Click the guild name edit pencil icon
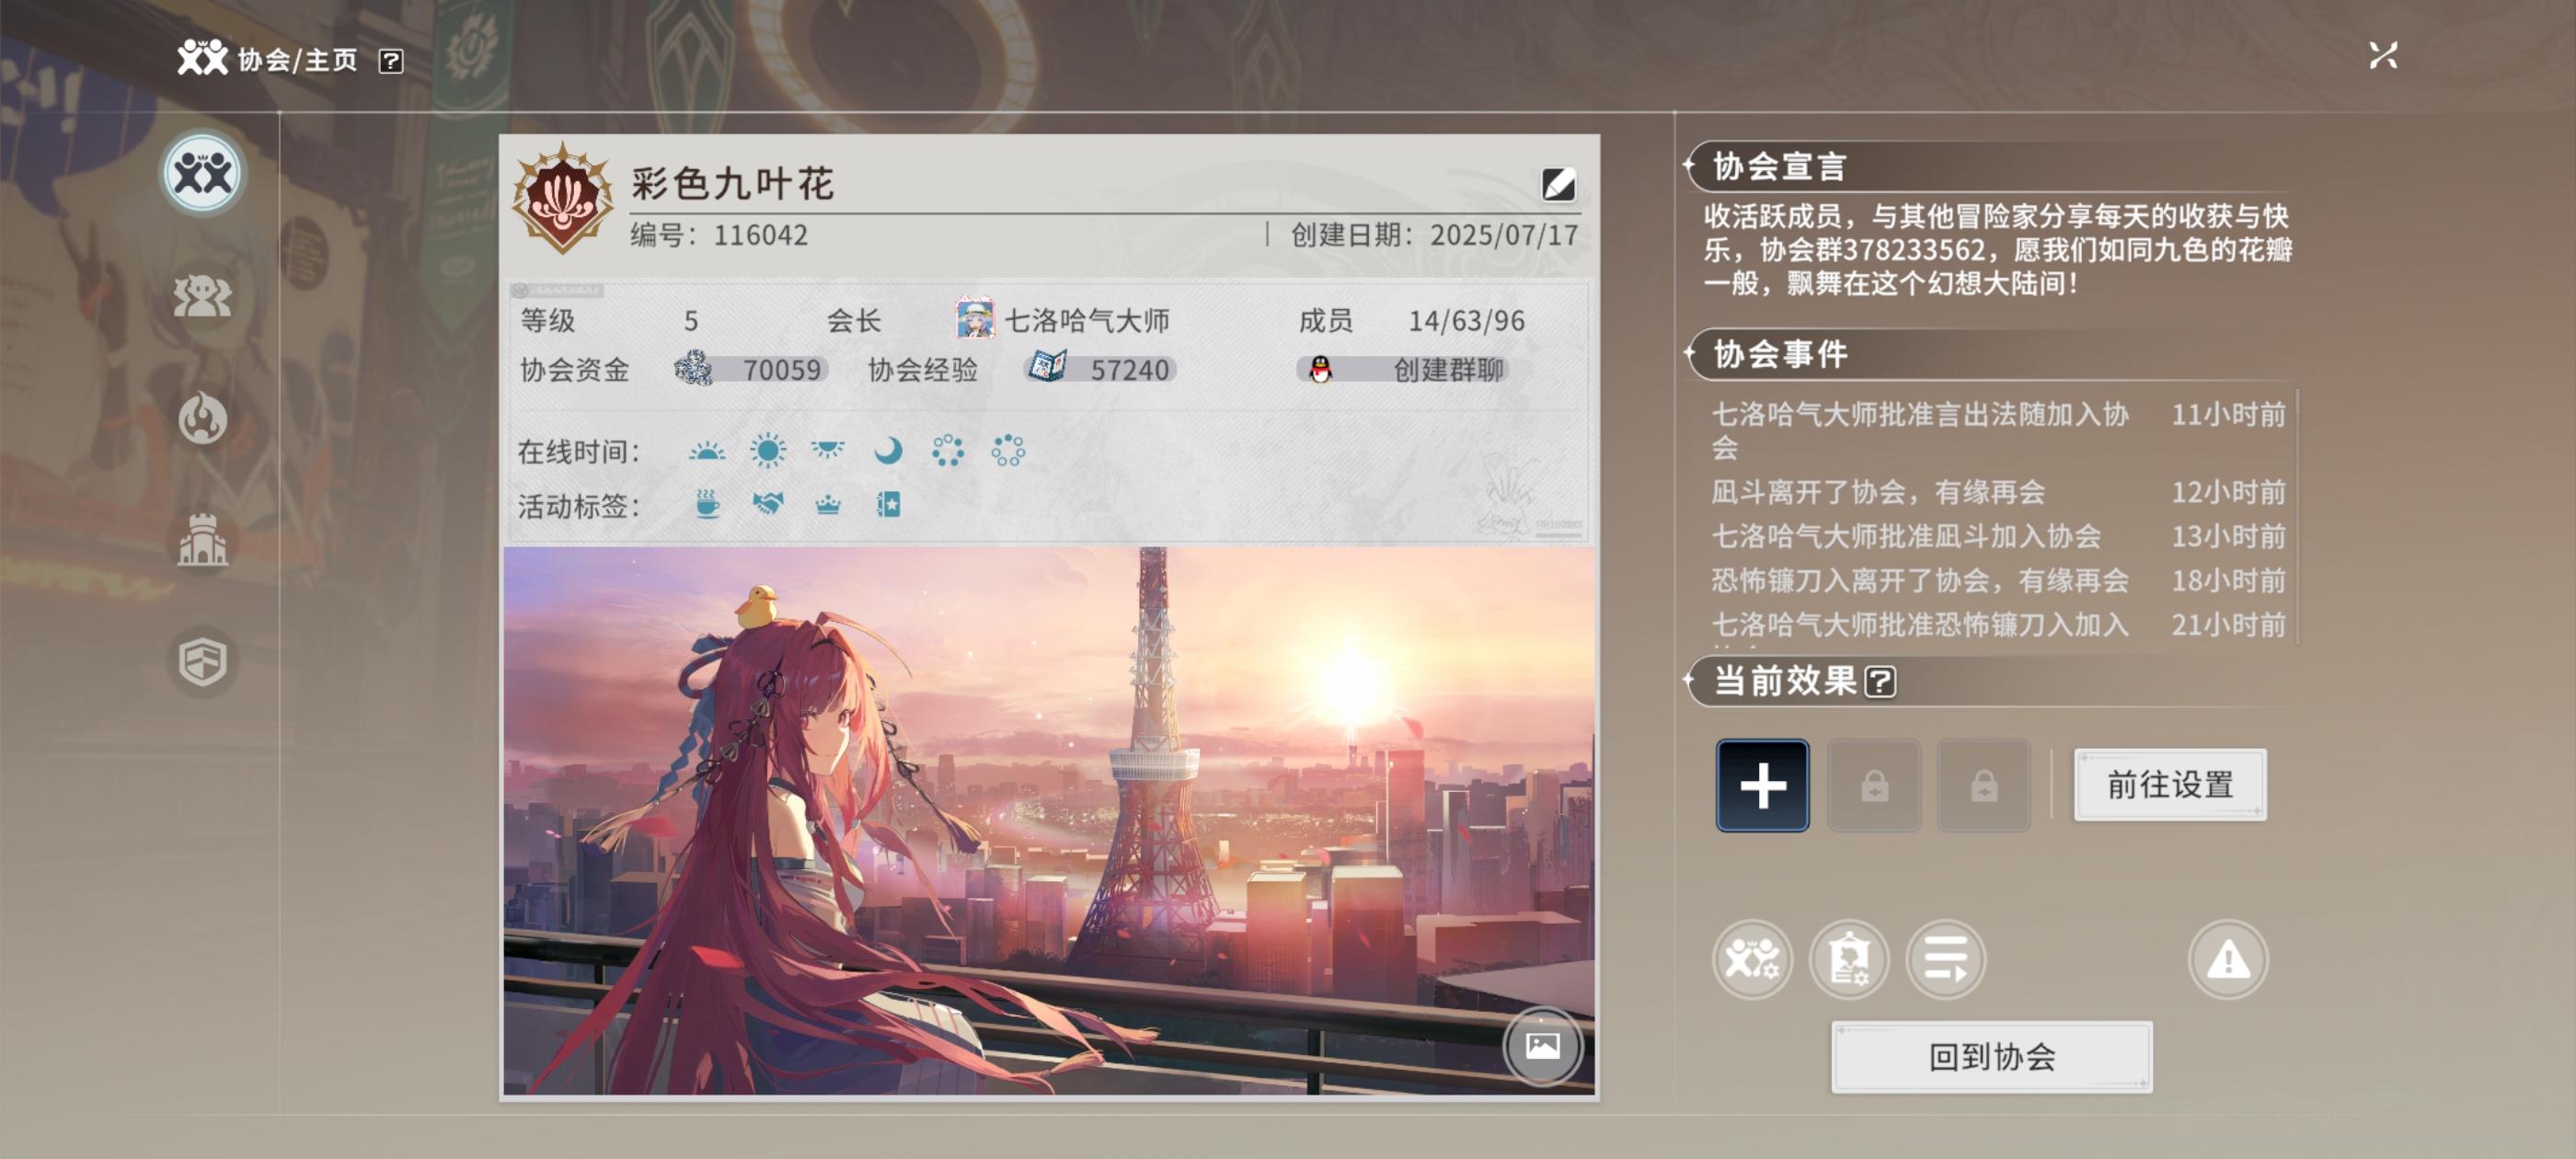Image resolution: width=2576 pixels, height=1159 pixels. tap(1557, 184)
